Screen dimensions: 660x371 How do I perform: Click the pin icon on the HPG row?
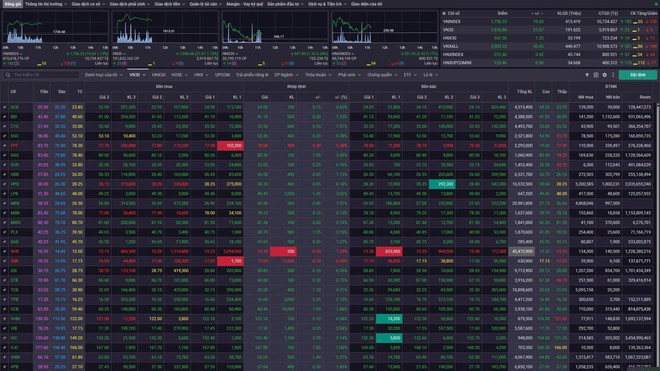pyautogui.click(x=5, y=184)
